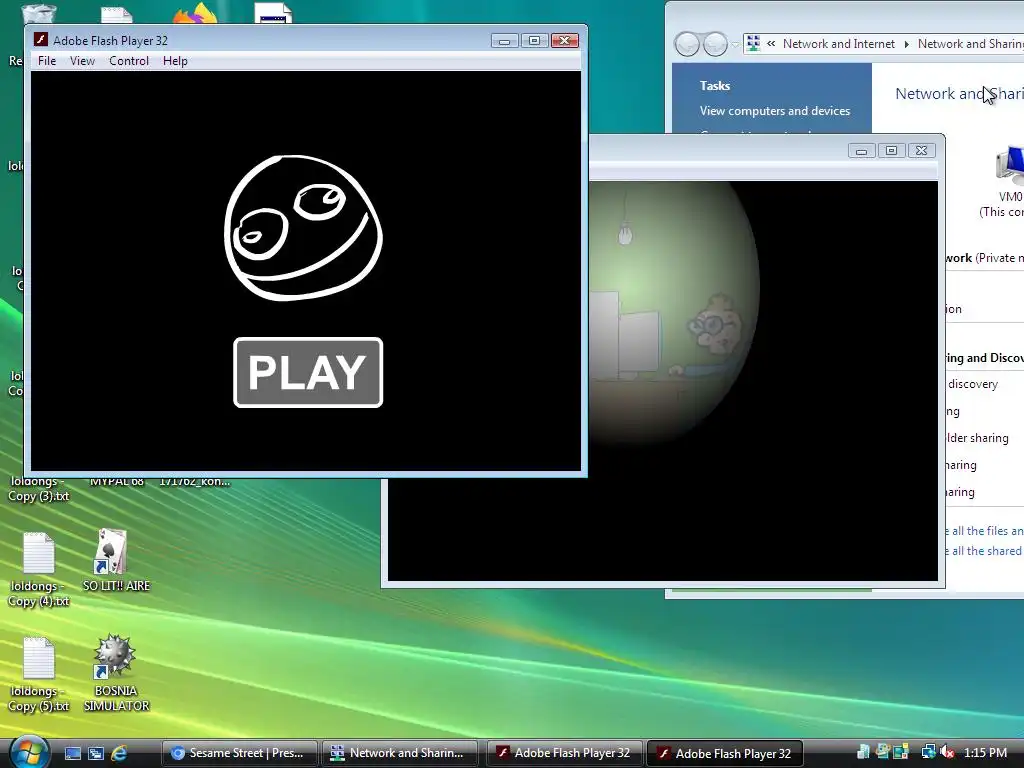Open the Control menu in Flash Player

129,61
